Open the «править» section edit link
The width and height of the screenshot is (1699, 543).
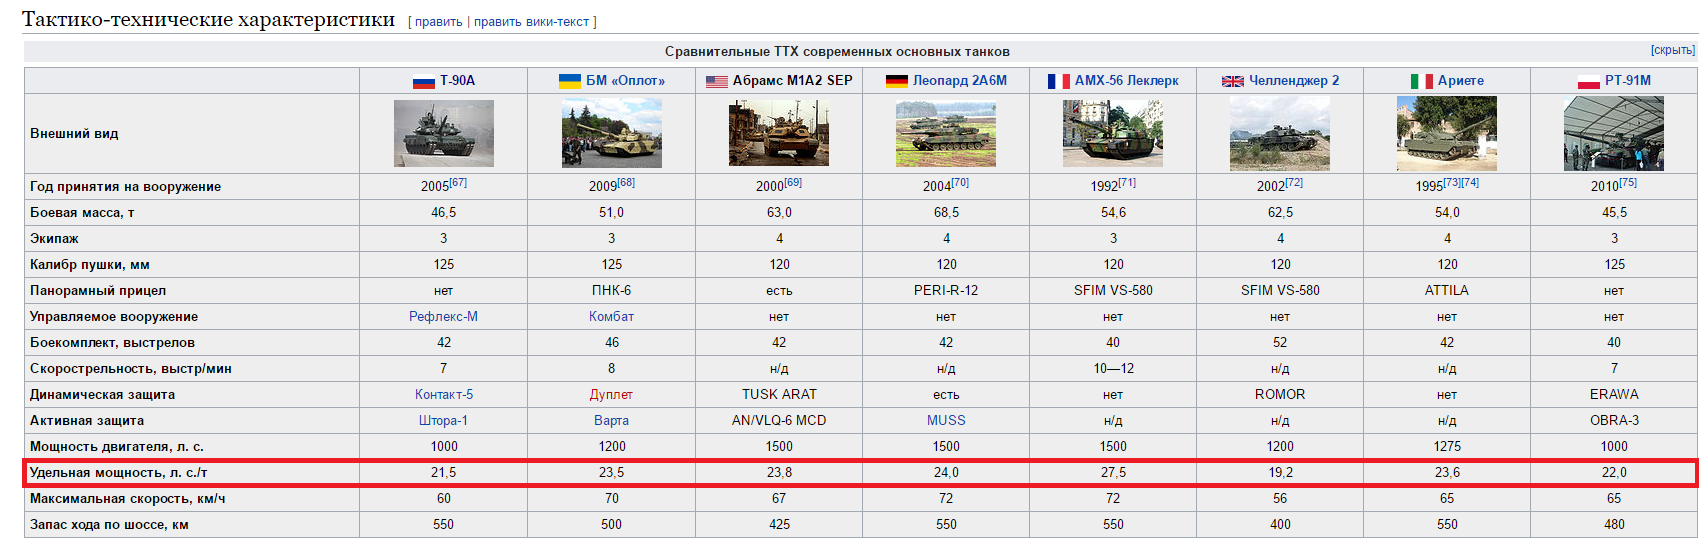point(438,22)
